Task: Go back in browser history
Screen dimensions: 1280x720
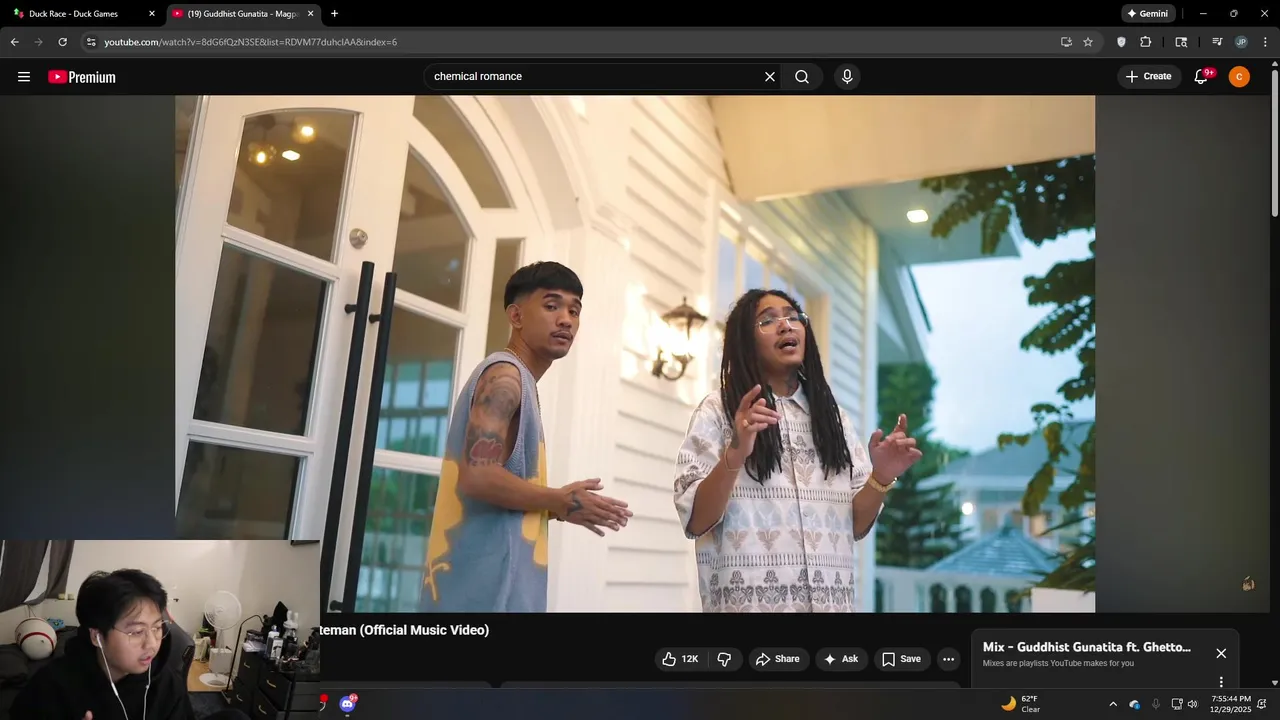Action: coord(14,42)
